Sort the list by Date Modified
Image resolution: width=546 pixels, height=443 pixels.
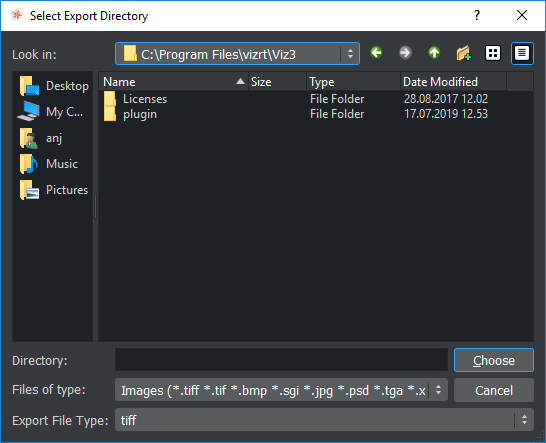coord(453,81)
